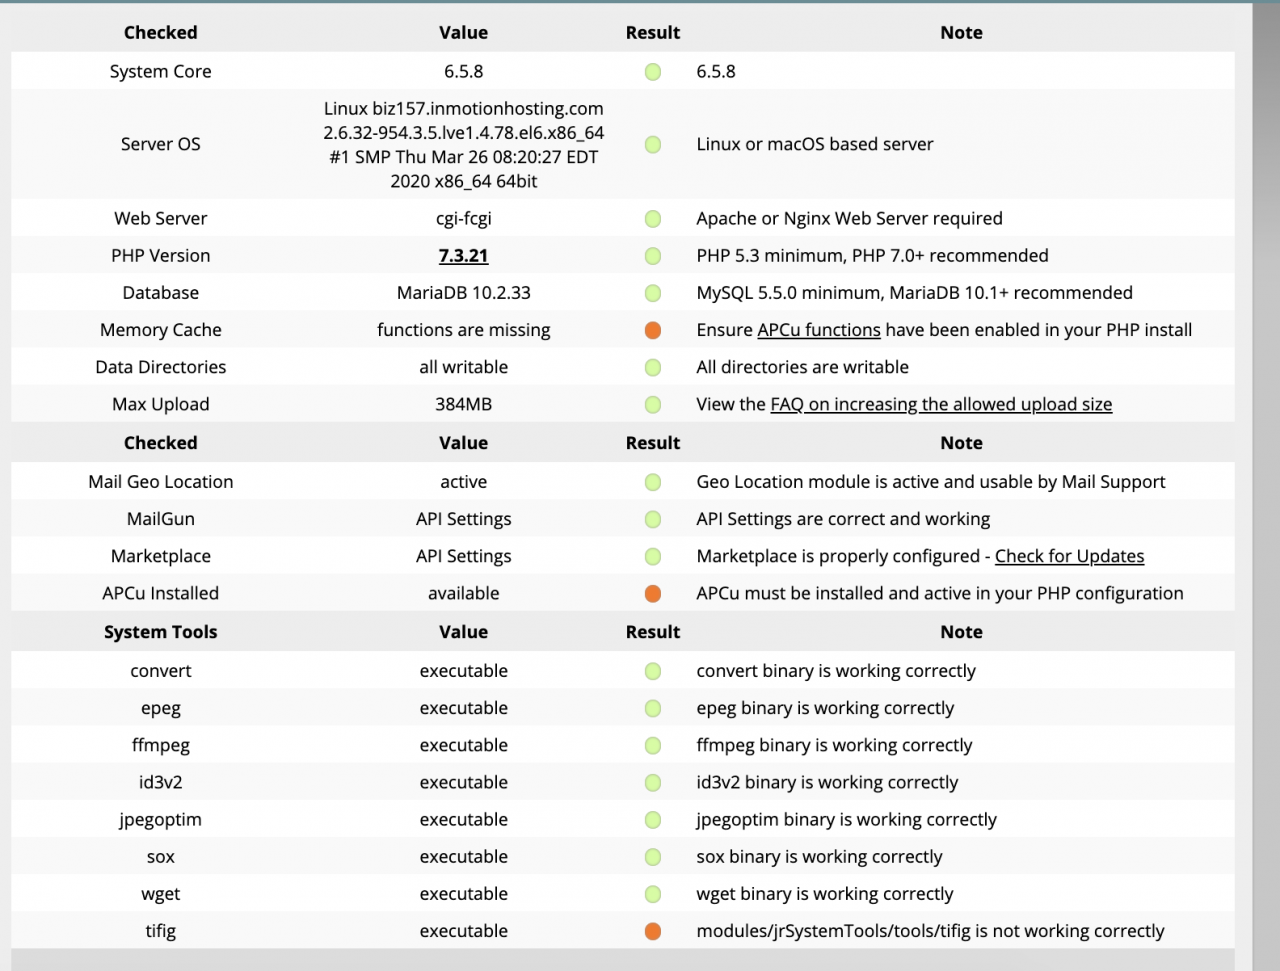
Task: Click the orange status dot for APCu Installed
Action: coord(653,594)
